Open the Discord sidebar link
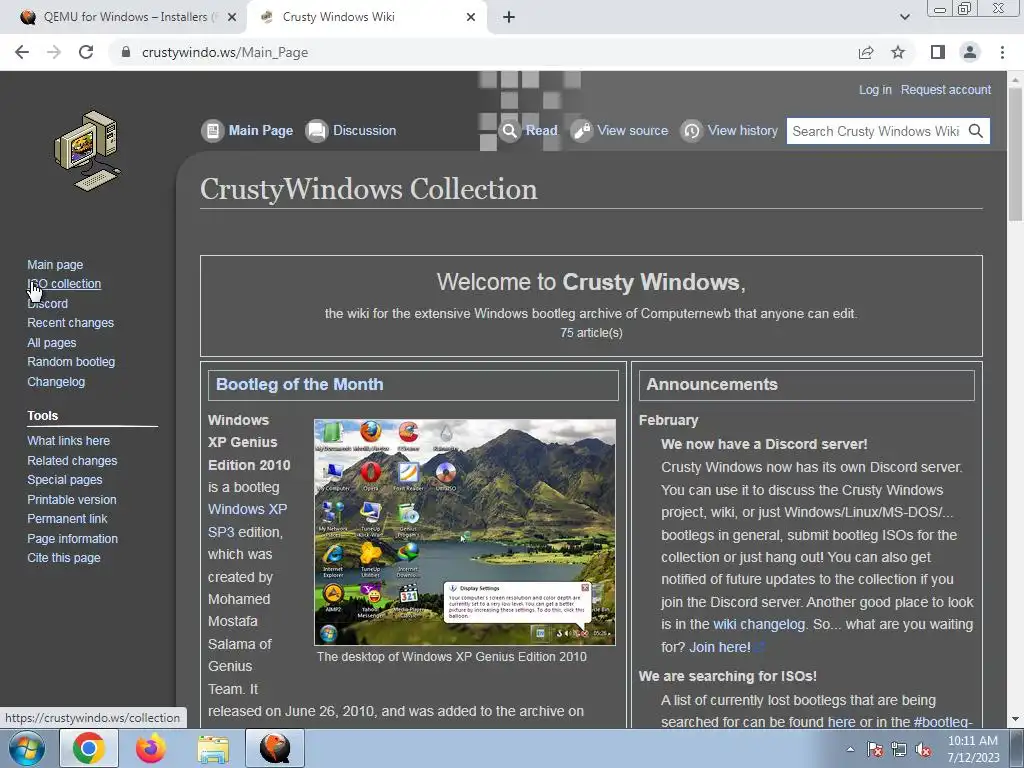This screenshot has height=768, width=1024. tap(48, 304)
